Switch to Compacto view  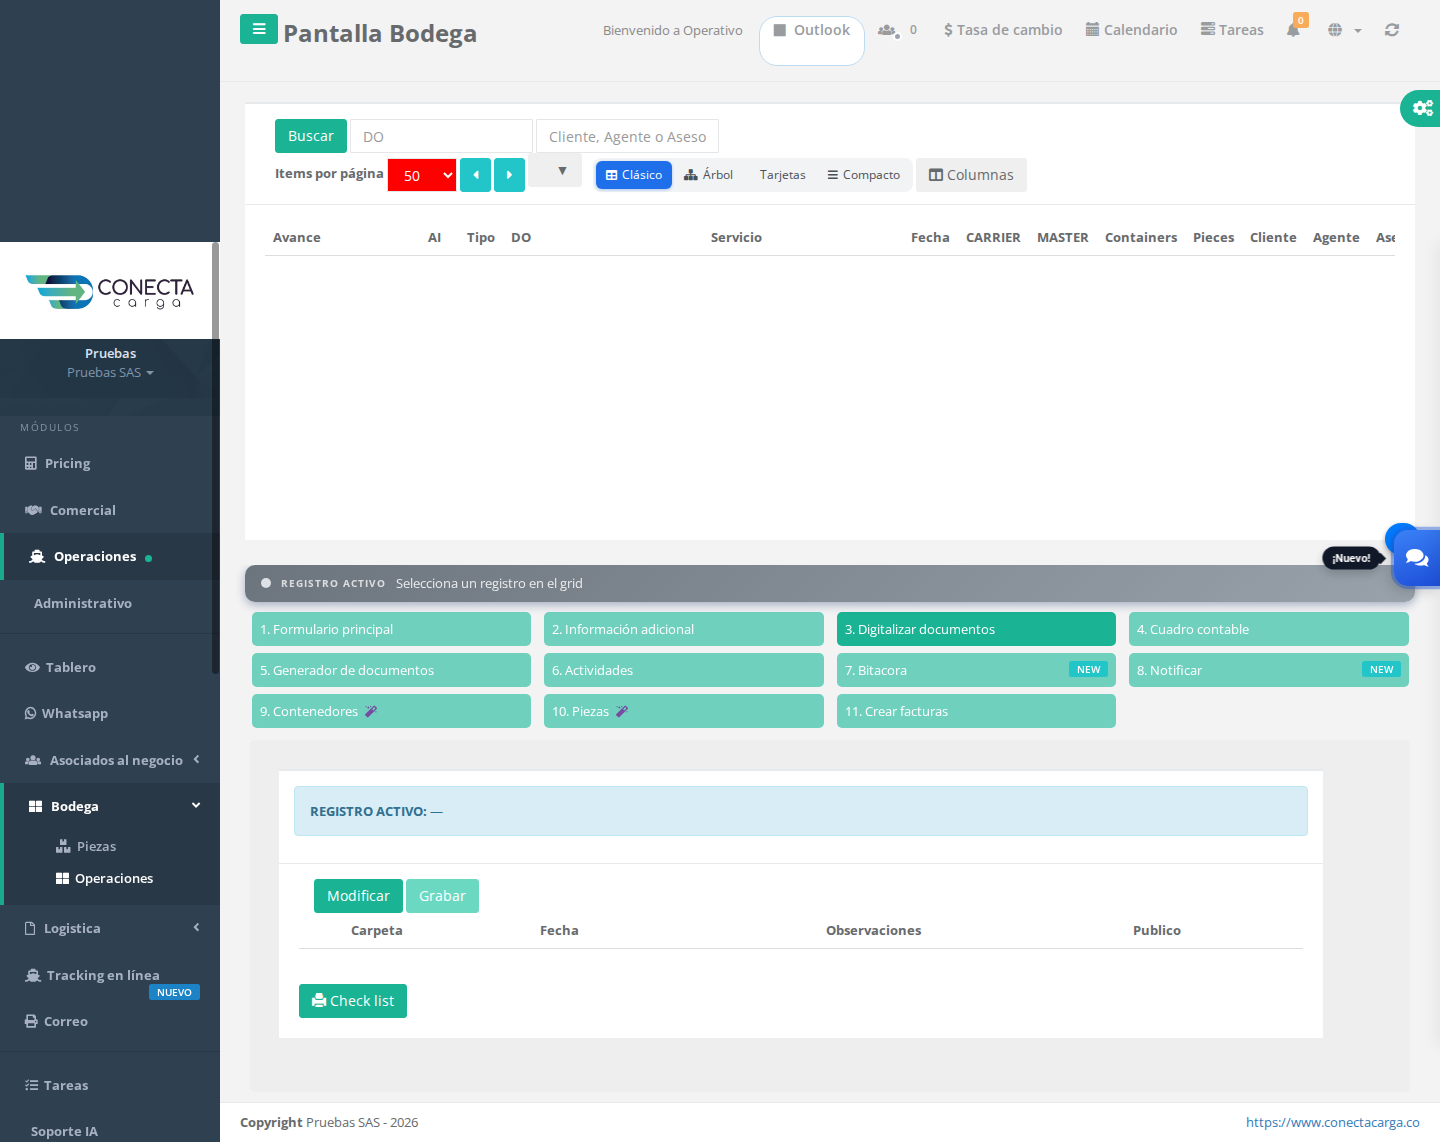[x=864, y=175]
